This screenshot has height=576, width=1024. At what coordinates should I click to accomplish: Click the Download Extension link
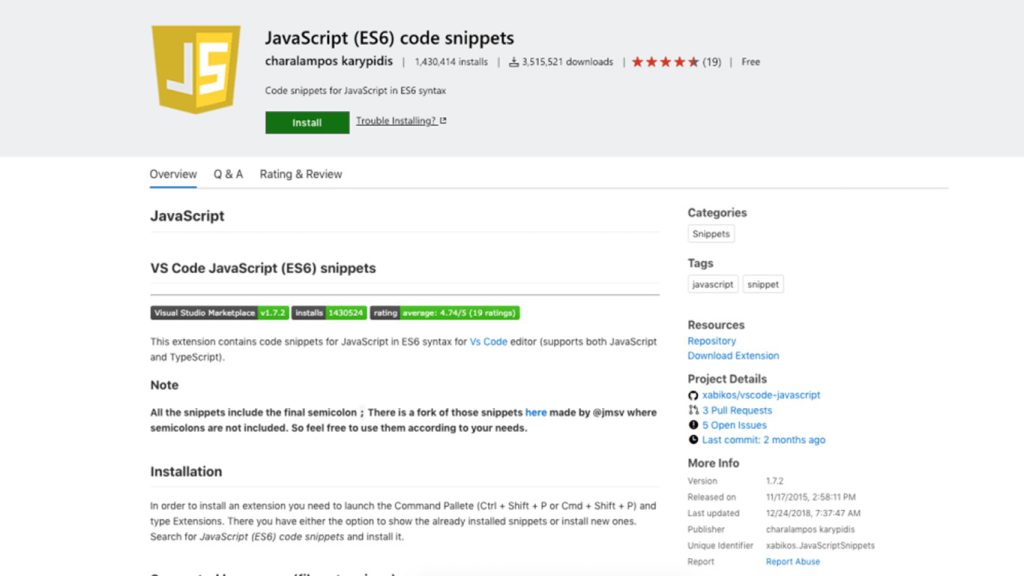pos(733,356)
